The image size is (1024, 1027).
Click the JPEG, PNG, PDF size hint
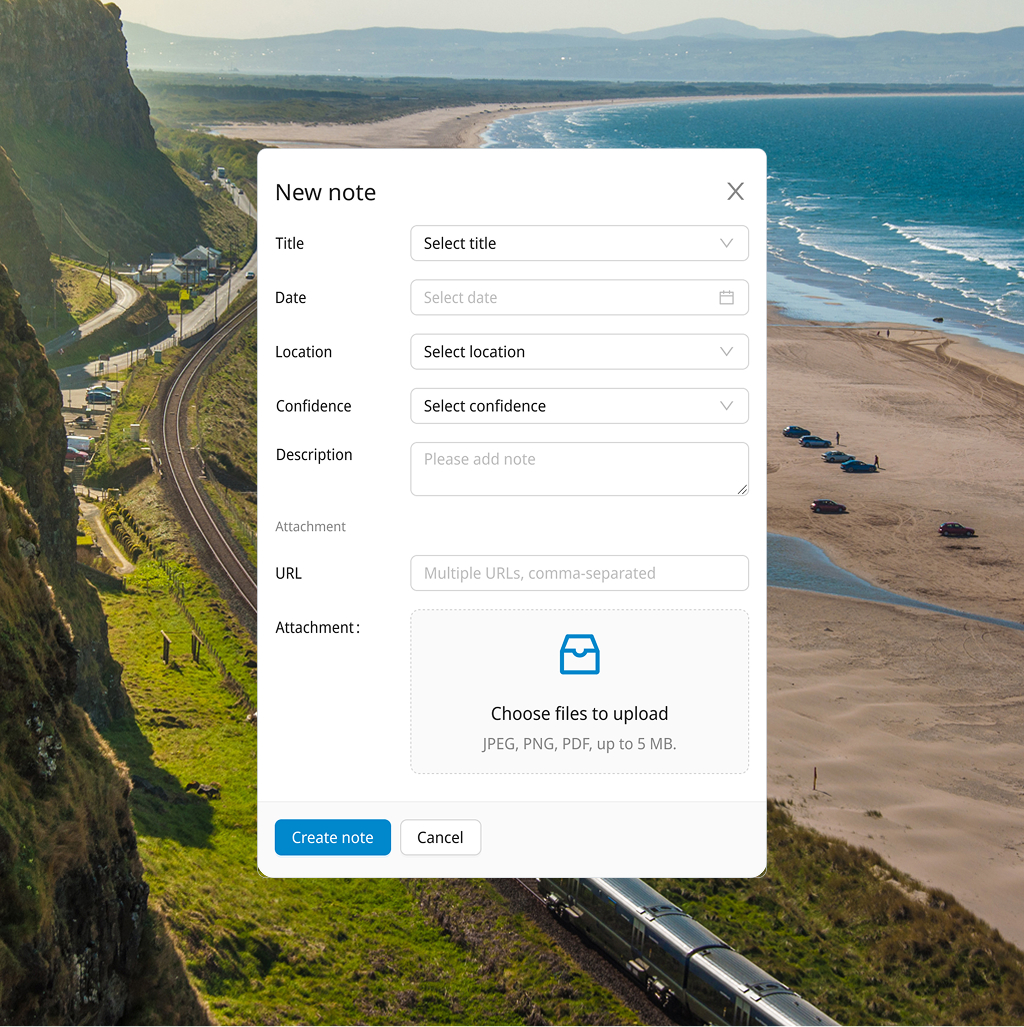(579, 744)
